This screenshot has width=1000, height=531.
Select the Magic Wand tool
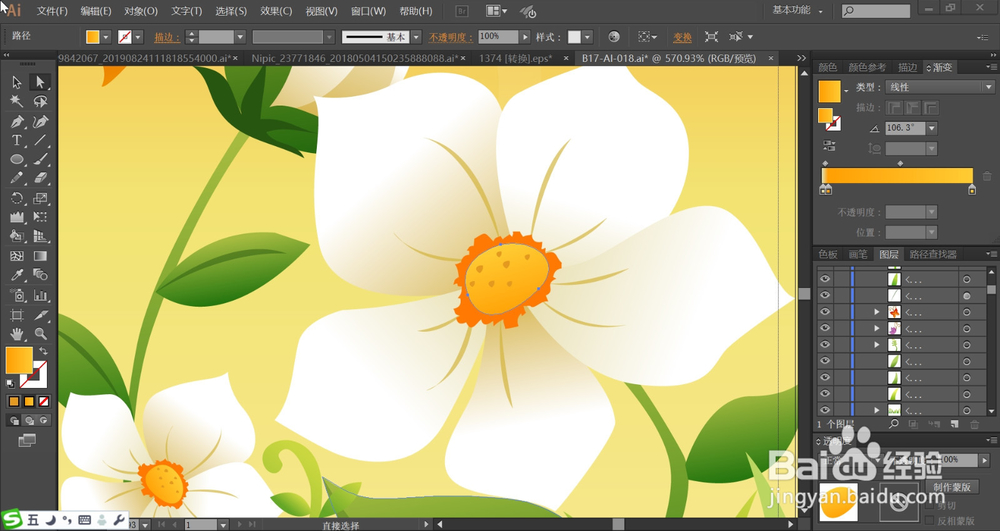[x=17, y=101]
